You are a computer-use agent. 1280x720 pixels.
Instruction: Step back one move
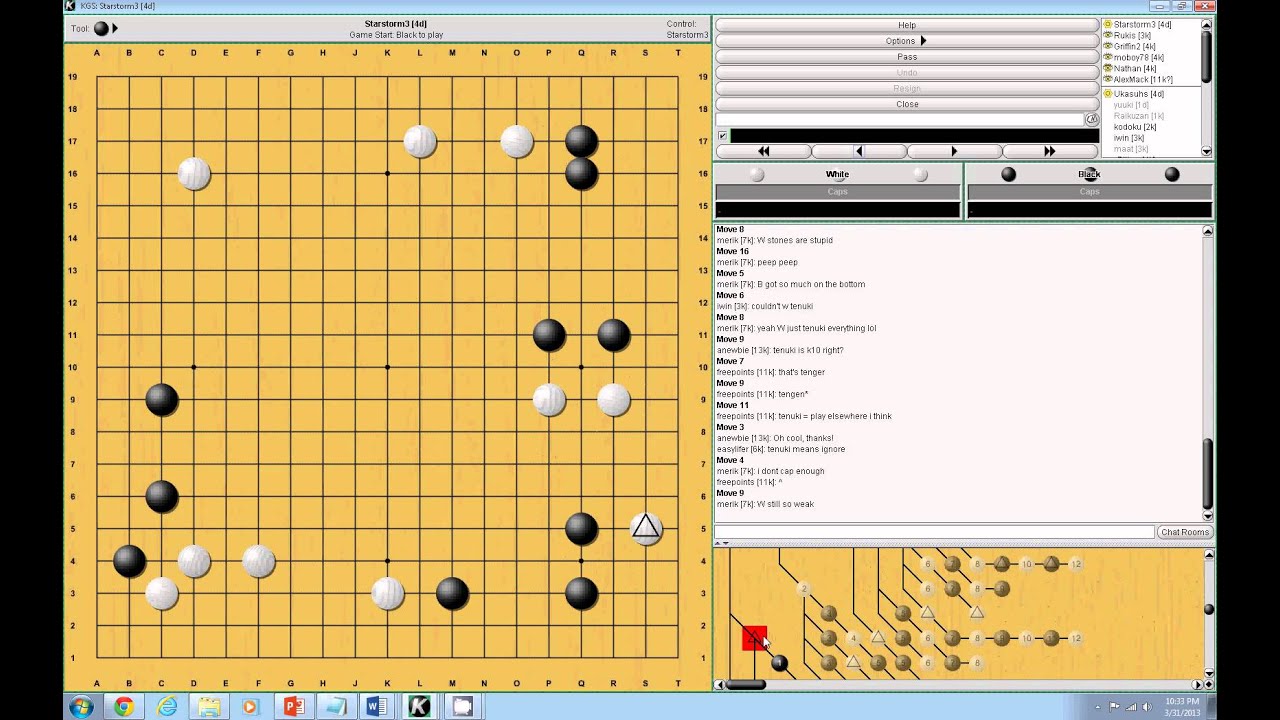(858, 151)
